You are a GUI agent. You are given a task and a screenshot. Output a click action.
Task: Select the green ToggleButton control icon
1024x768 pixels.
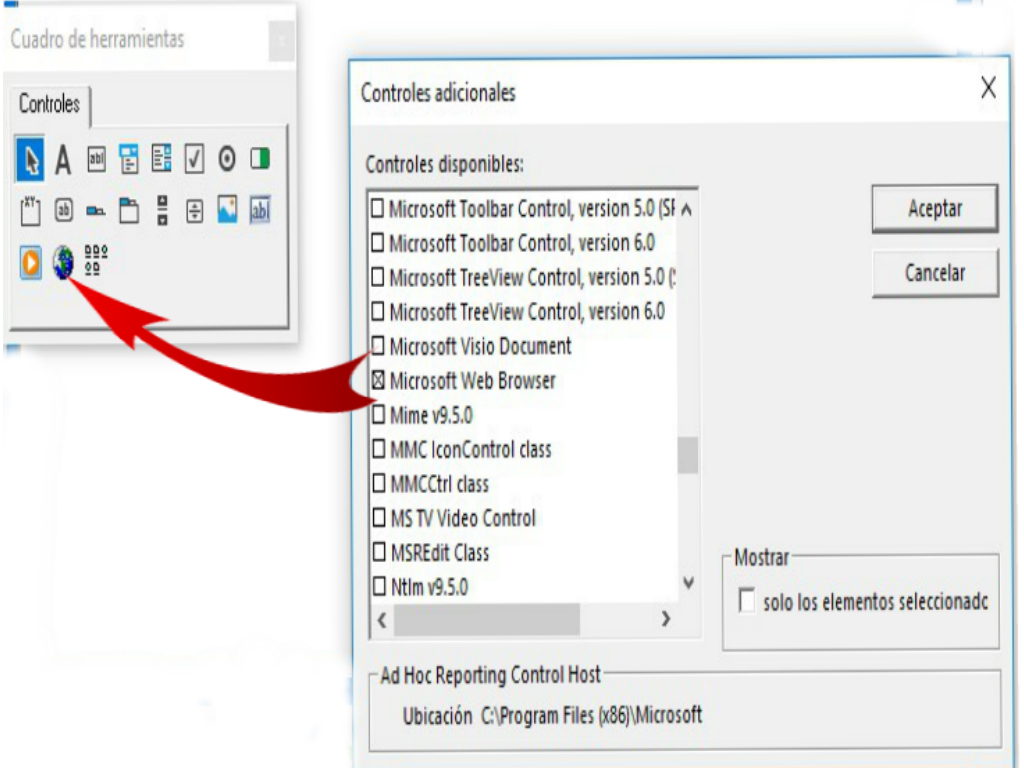click(x=260, y=159)
